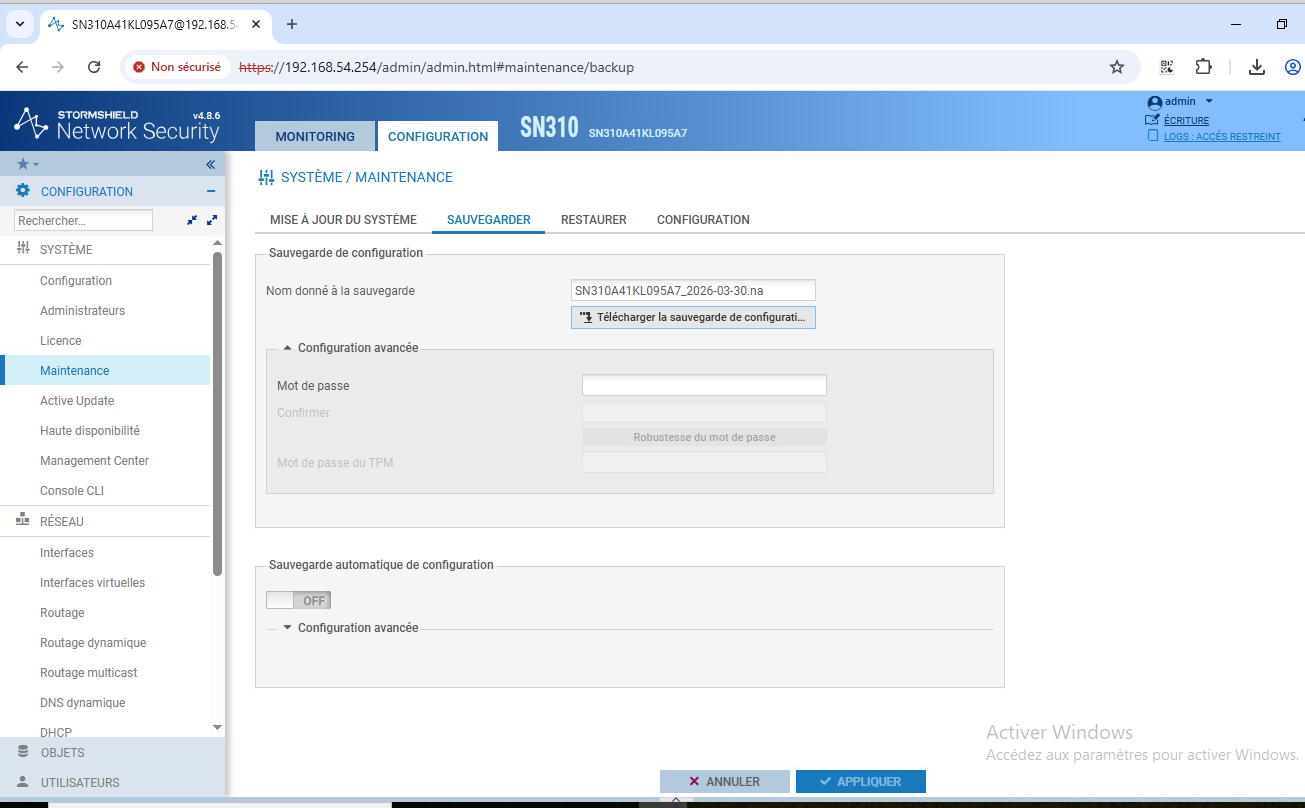Screen dimensions: 1305x808
Task: Expand the menu tree with outward arrows icon
Action: (211, 220)
